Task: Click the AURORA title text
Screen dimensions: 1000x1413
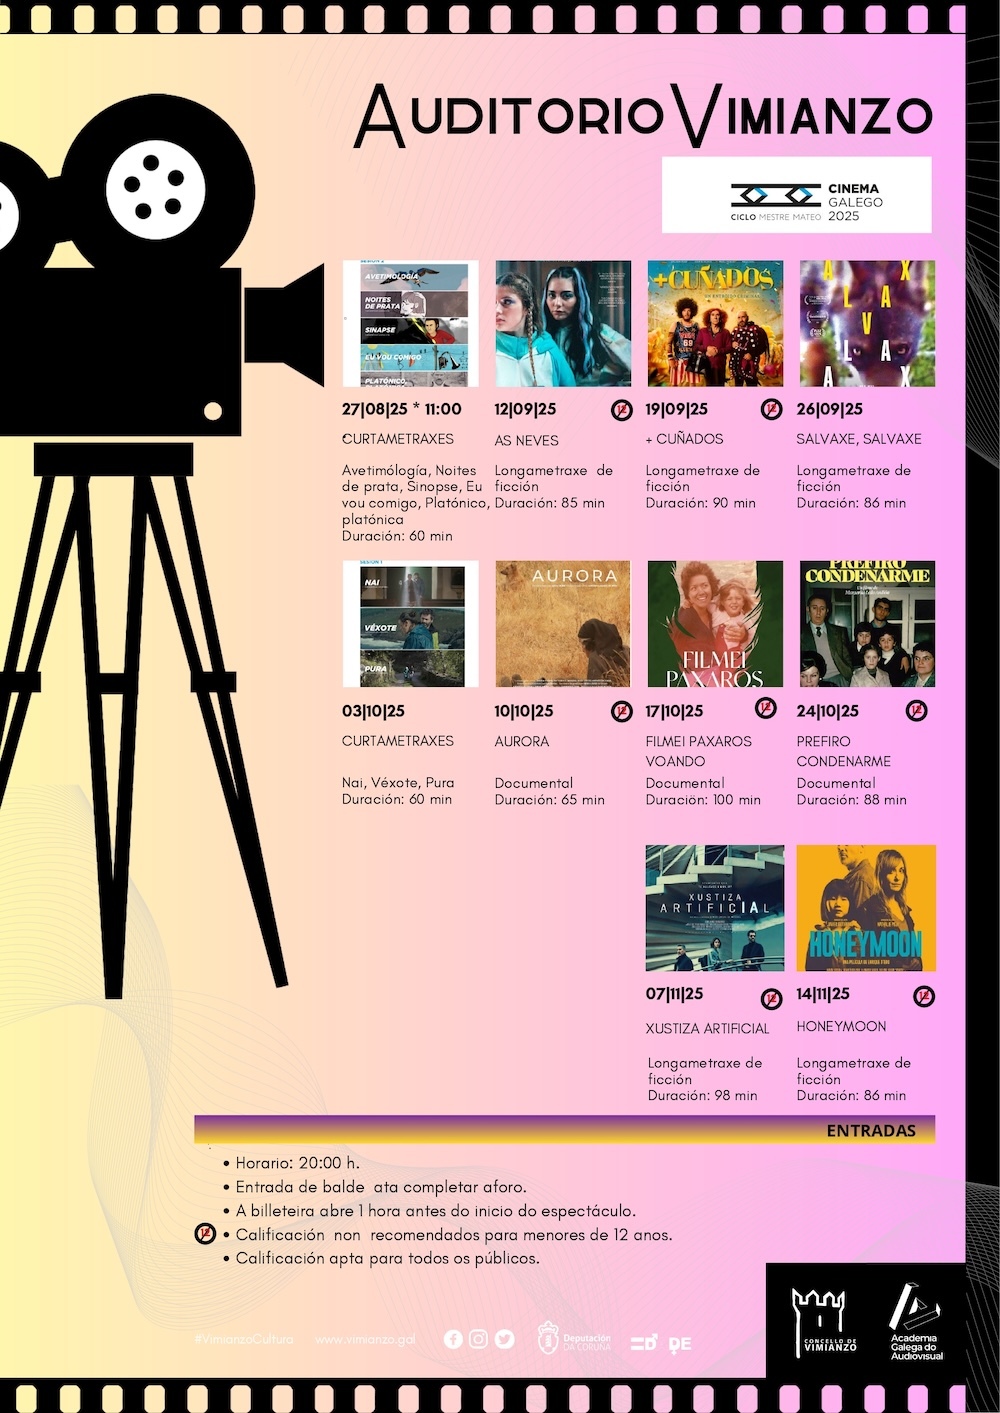Action: pos(522,741)
